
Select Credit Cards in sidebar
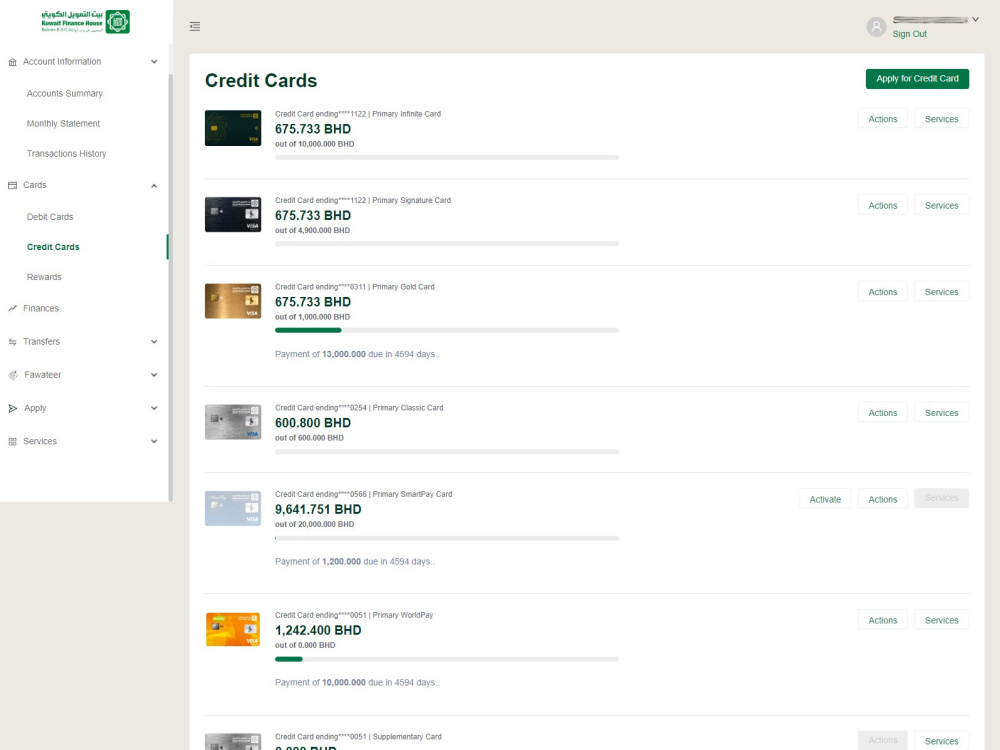53,247
